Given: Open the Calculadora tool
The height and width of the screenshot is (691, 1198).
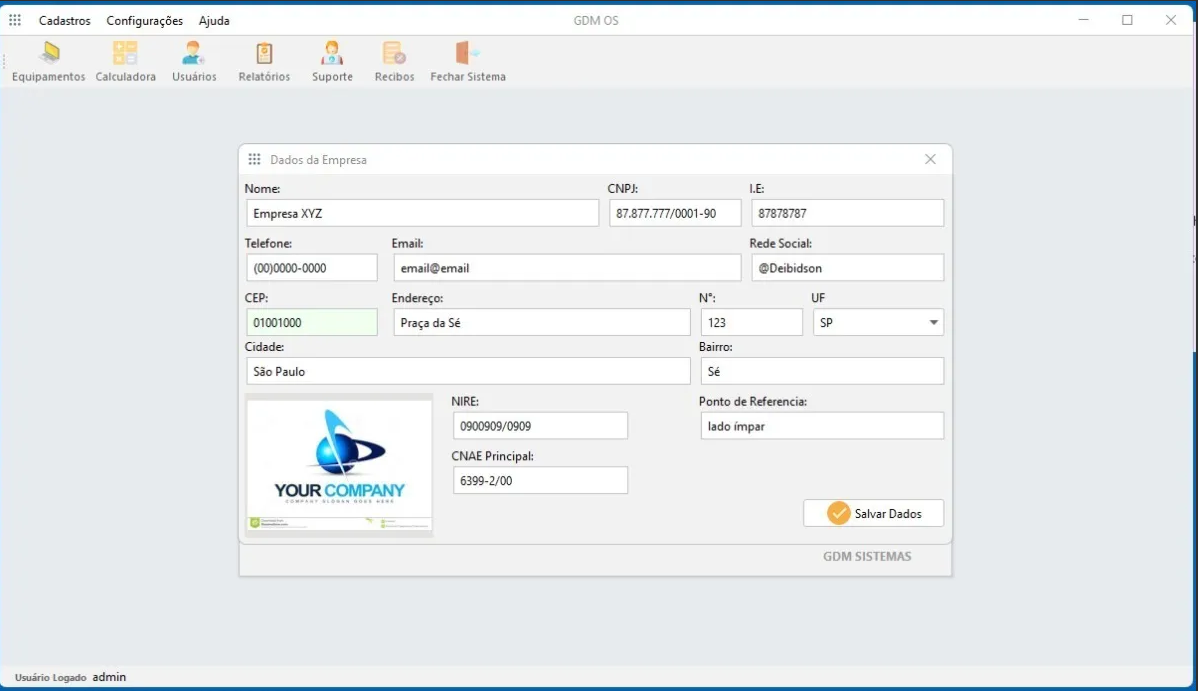Looking at the screenshot, I should tap(124, 60).
